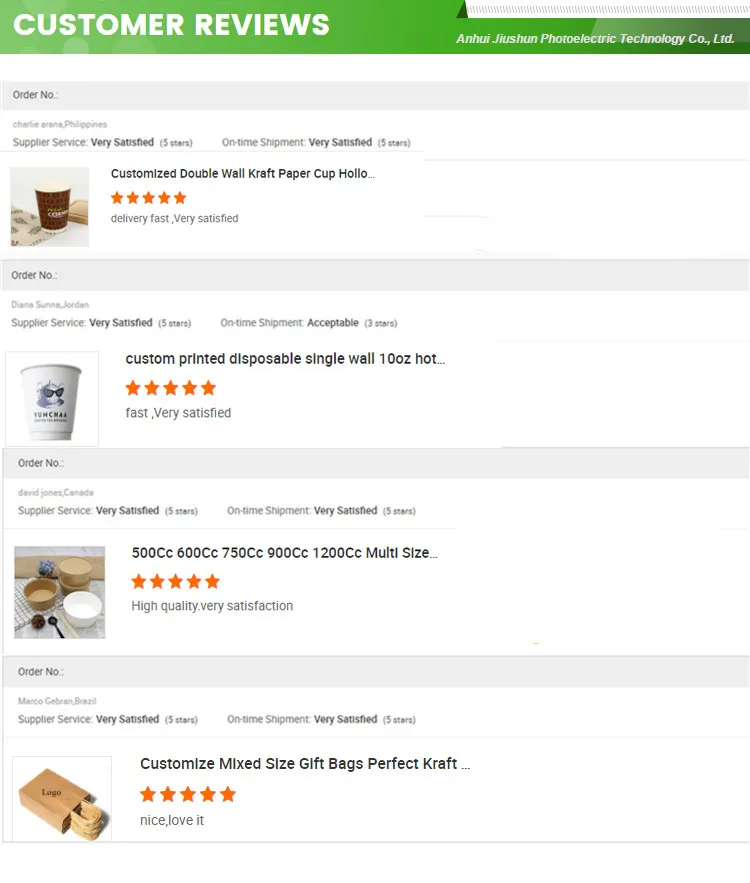Click the 'High quality.very satisfaction' review comment
Viewport: 750px width, 883px height.
(212, 606)
